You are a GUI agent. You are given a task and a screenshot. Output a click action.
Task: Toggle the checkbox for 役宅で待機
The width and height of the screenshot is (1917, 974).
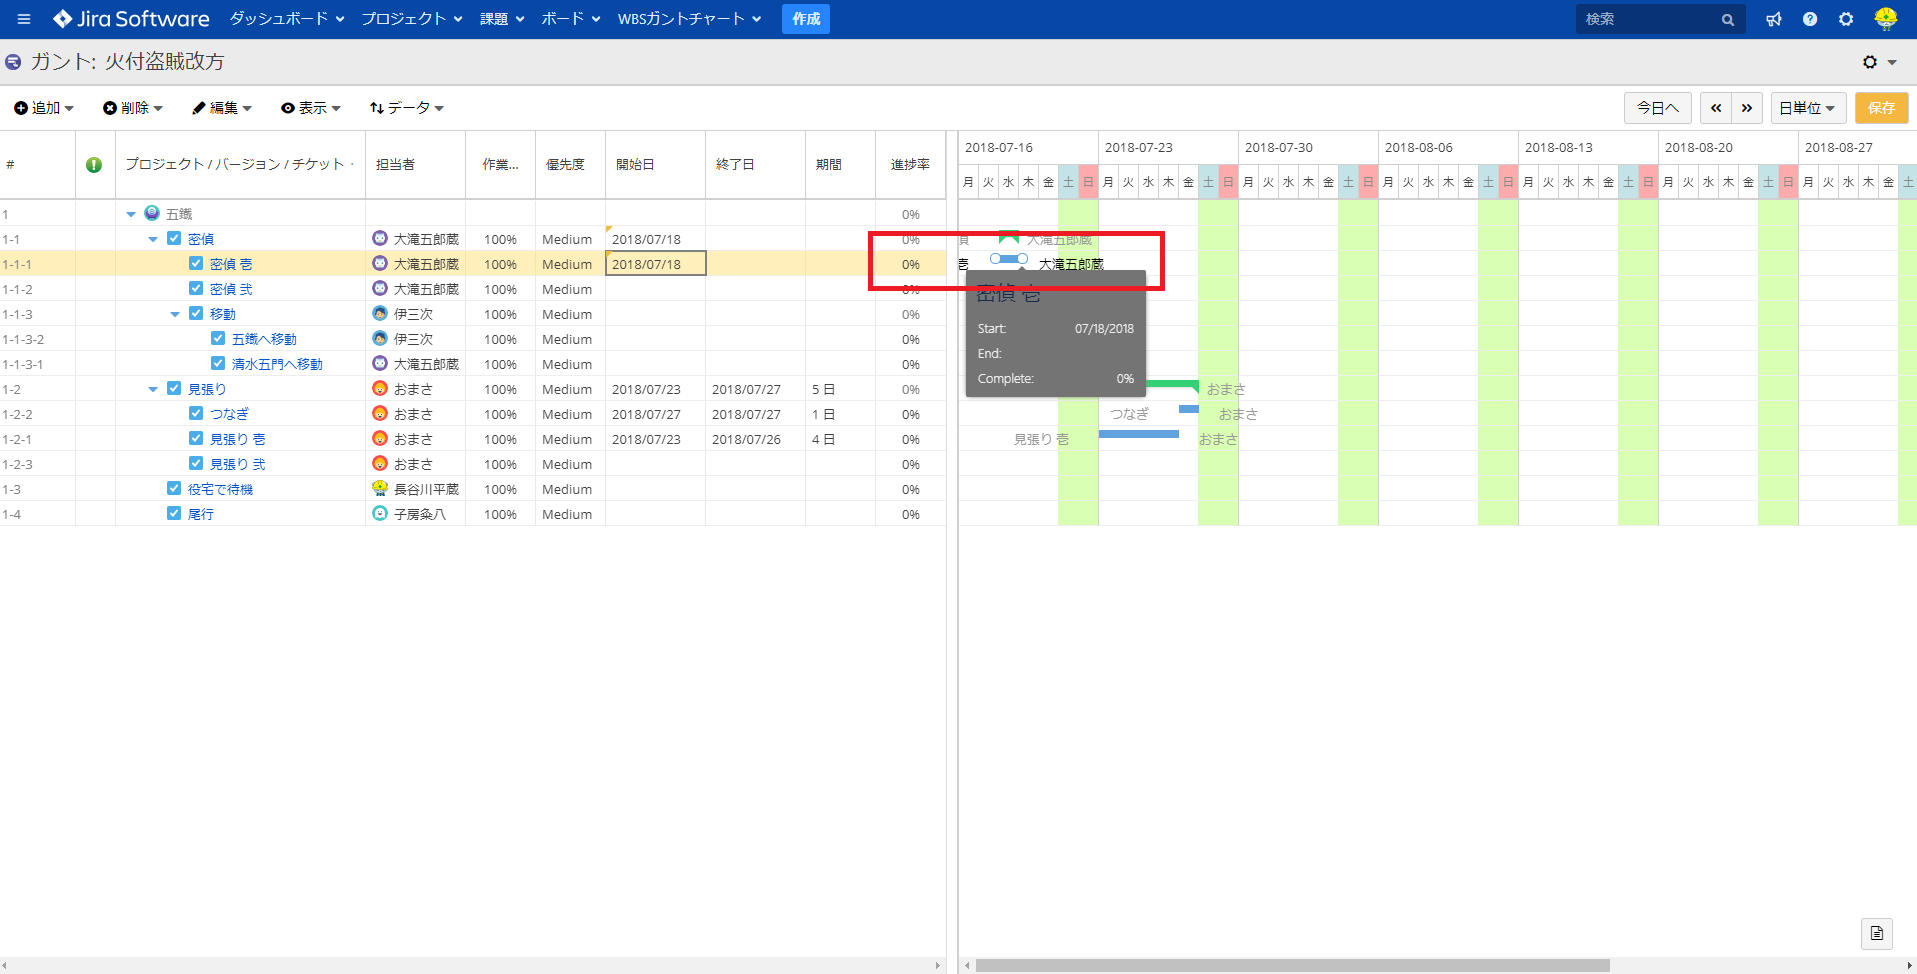[174, 488]
